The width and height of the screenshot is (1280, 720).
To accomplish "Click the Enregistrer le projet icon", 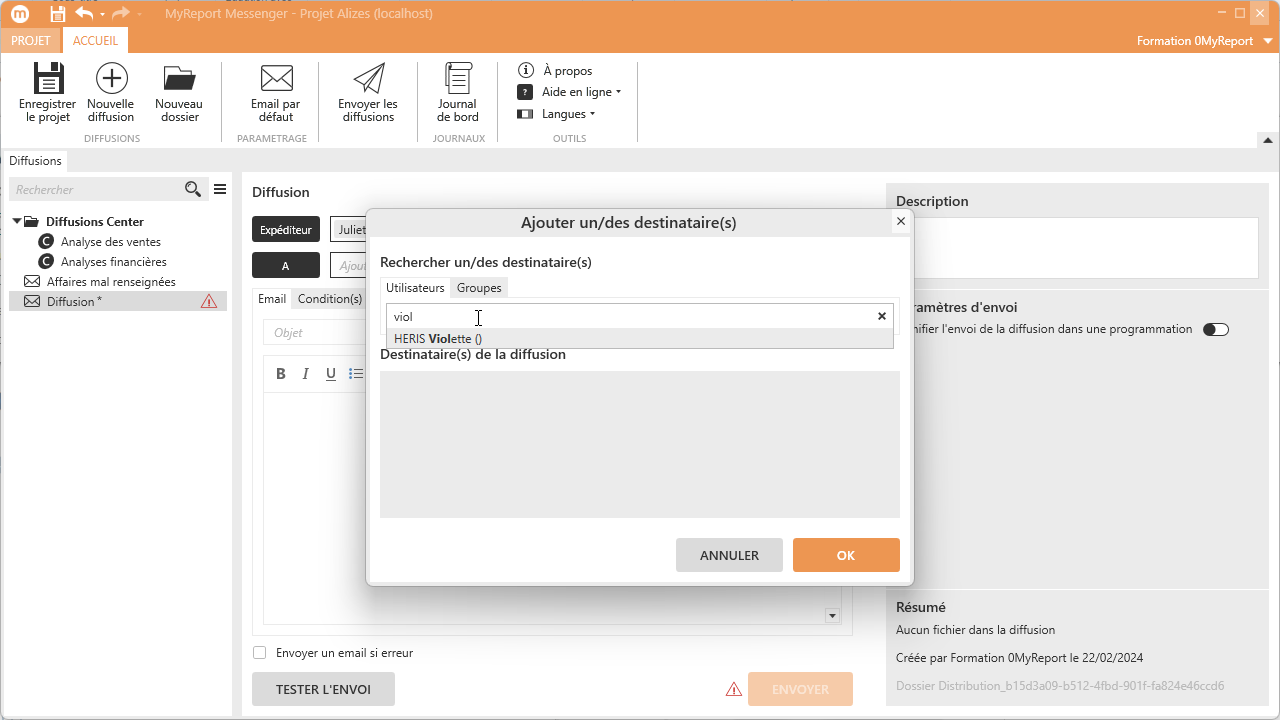I will (47, 80).
